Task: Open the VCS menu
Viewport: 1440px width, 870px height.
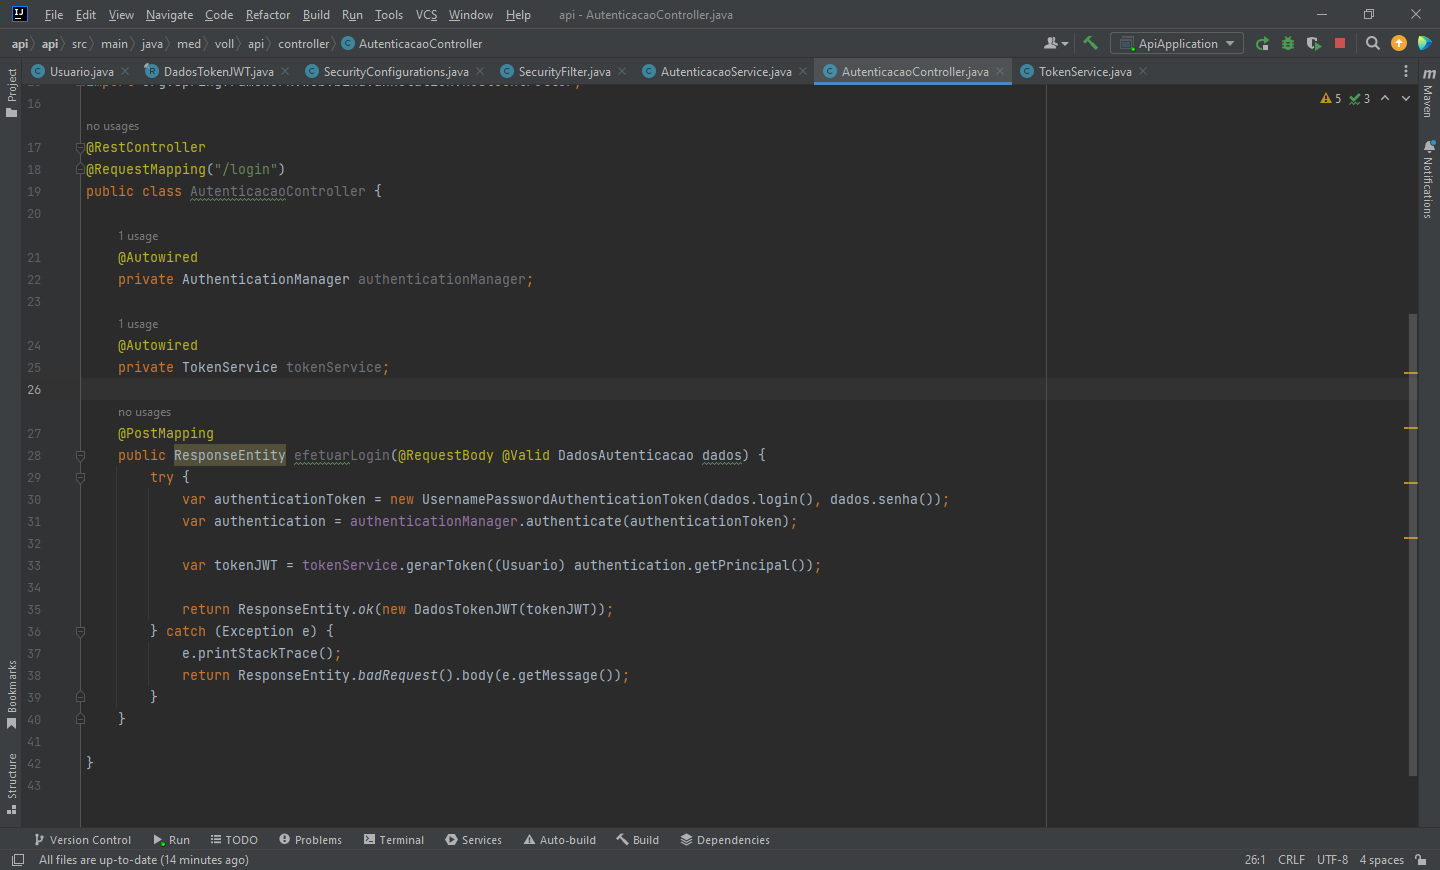Action: 426,15
